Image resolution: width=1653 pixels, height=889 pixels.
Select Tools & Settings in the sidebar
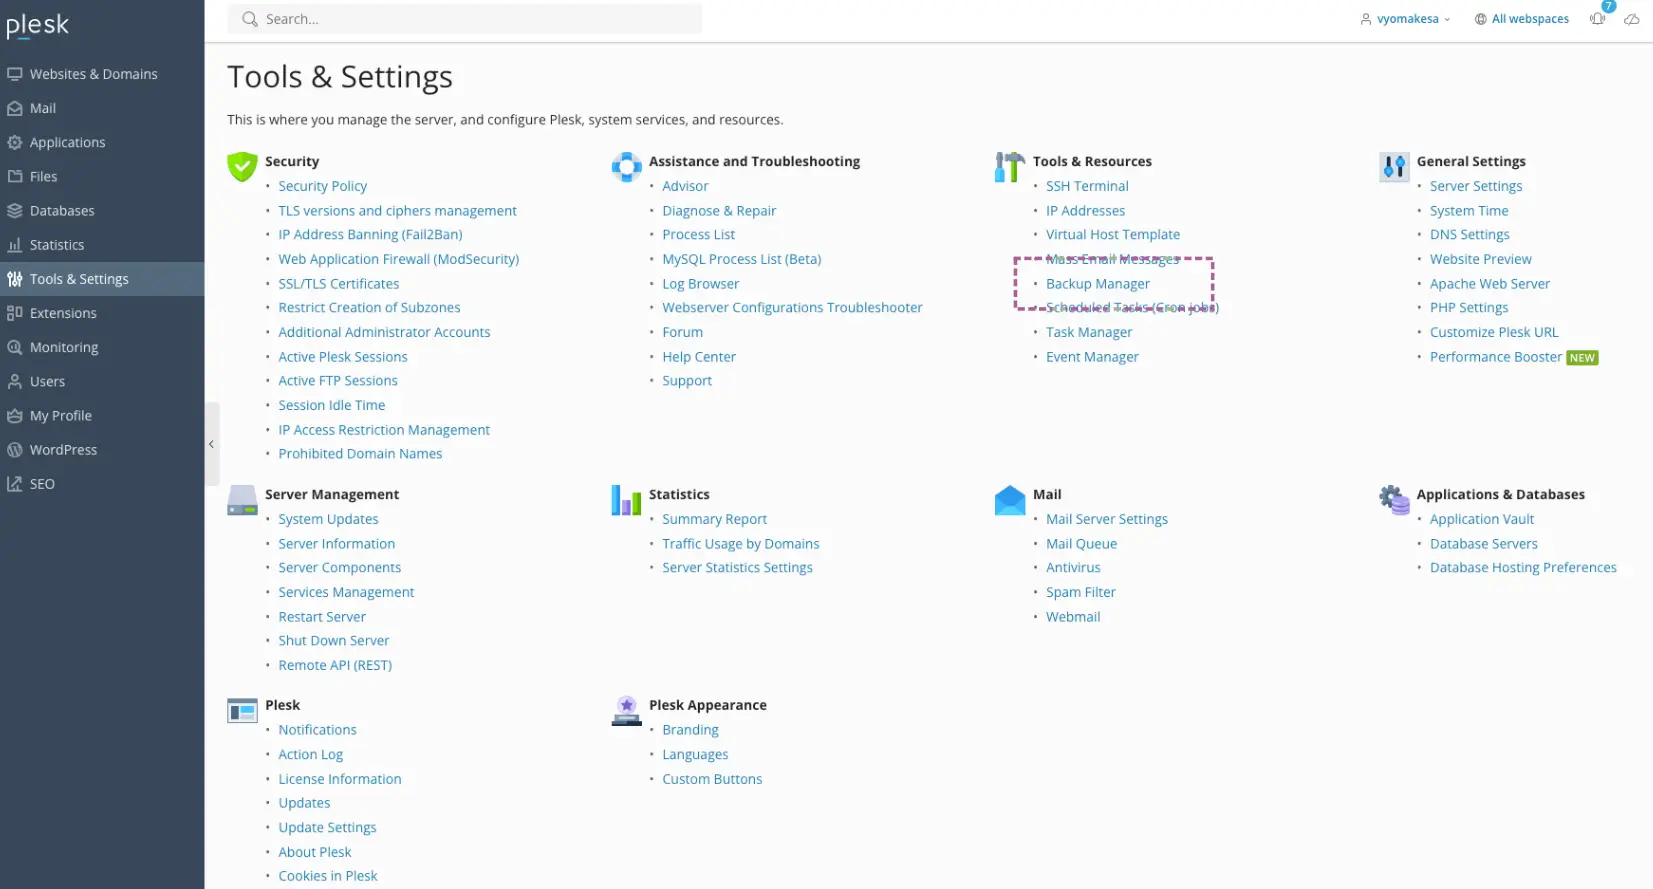click(x=102, y=279)
